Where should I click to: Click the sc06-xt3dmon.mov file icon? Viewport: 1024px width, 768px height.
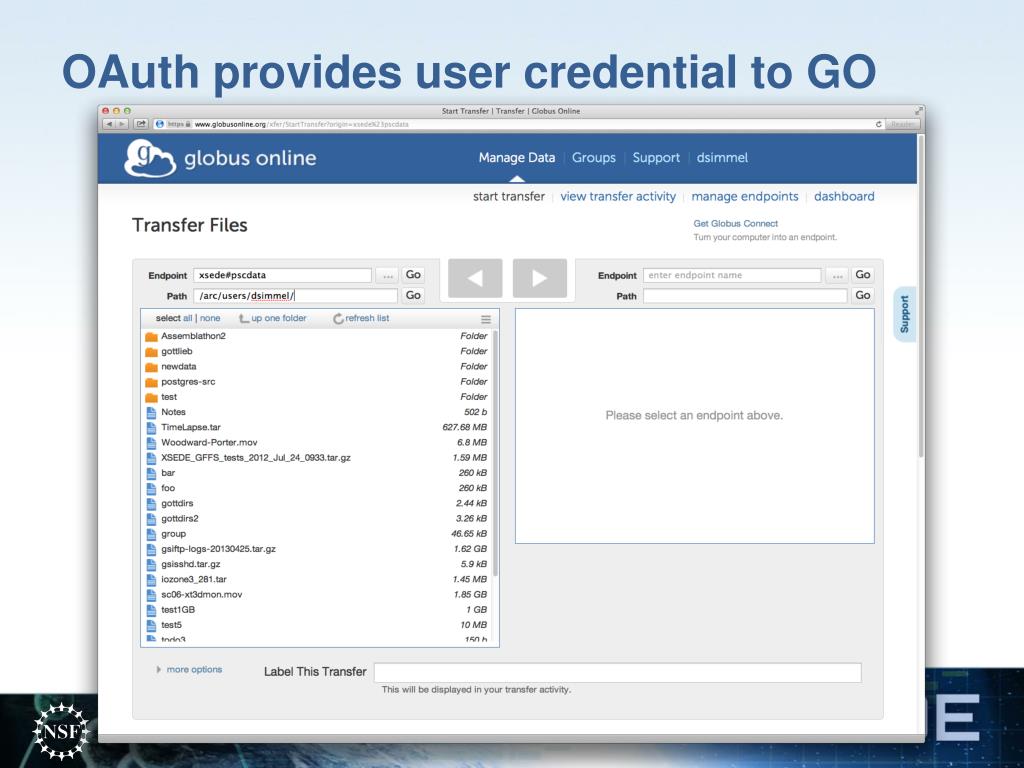152,595
